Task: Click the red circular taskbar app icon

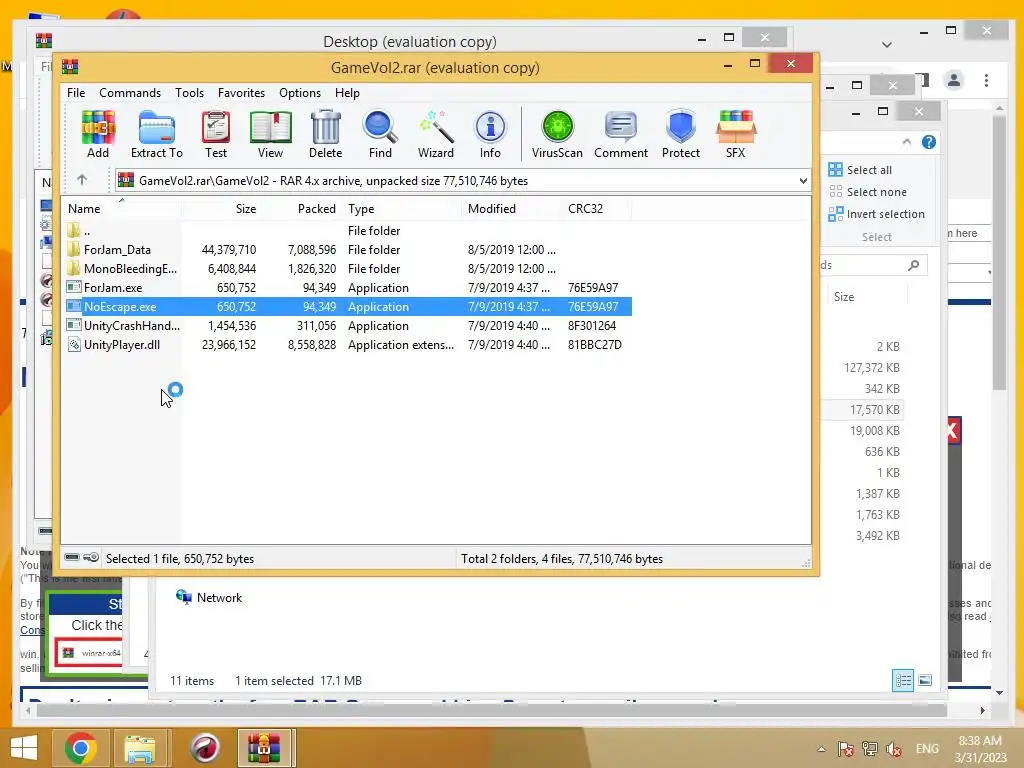Action: (204, 748)
